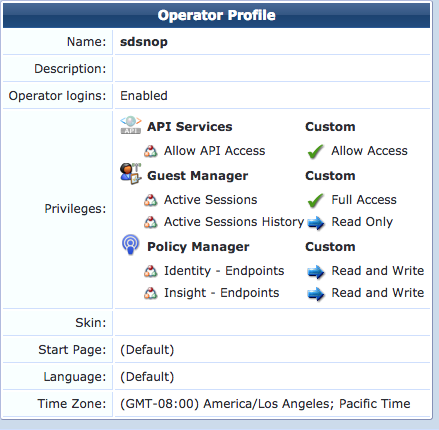Click the icon beside Active Sessions History
The image size is (439, 430).
coord(151,222)
